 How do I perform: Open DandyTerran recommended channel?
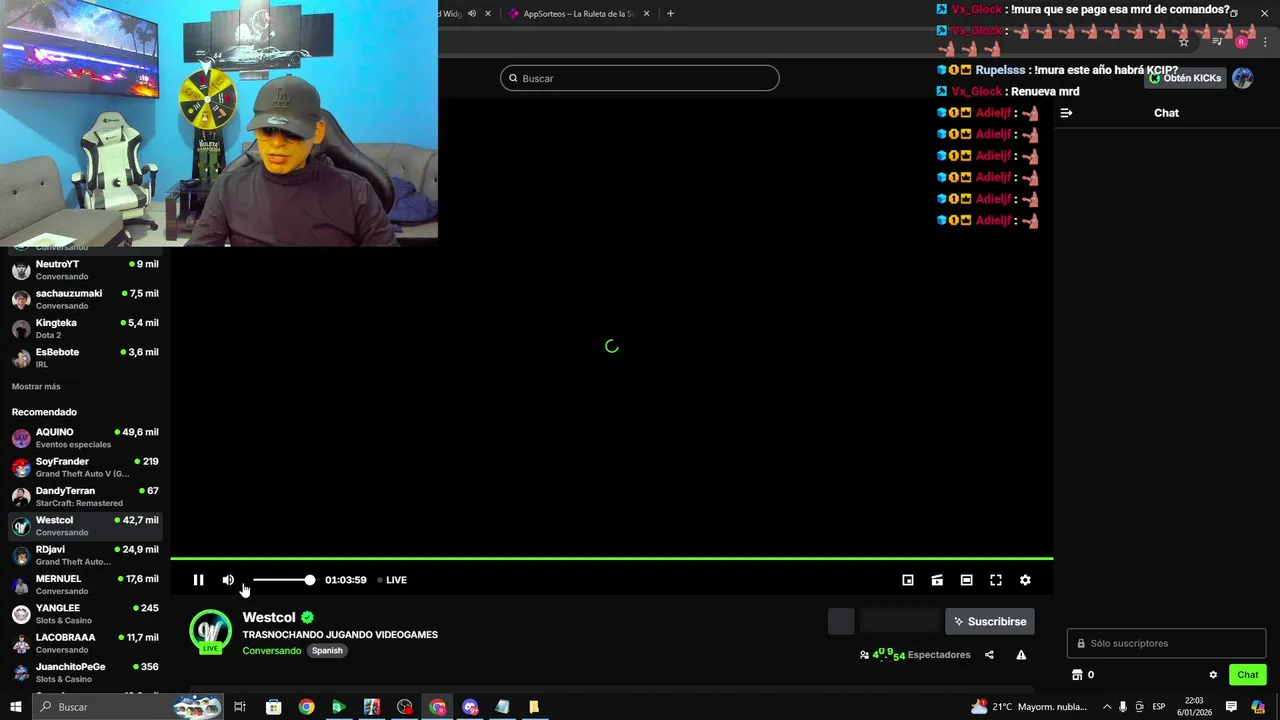pos(85,496)
